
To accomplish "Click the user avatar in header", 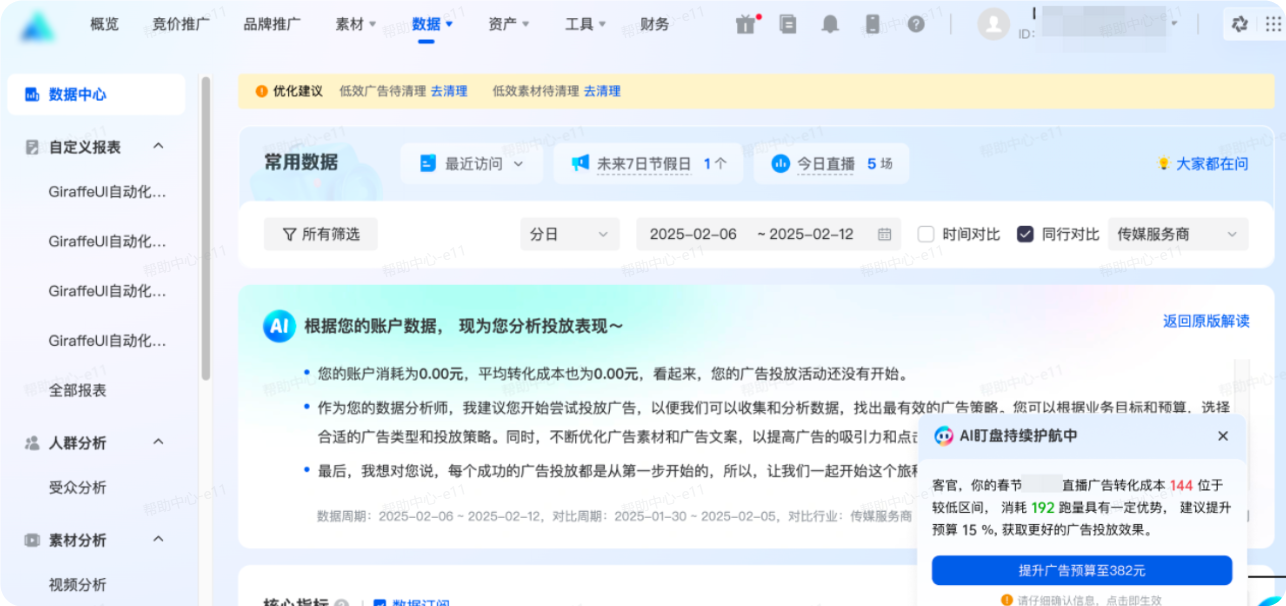I will pyautogui.click(x=993, y=24).
